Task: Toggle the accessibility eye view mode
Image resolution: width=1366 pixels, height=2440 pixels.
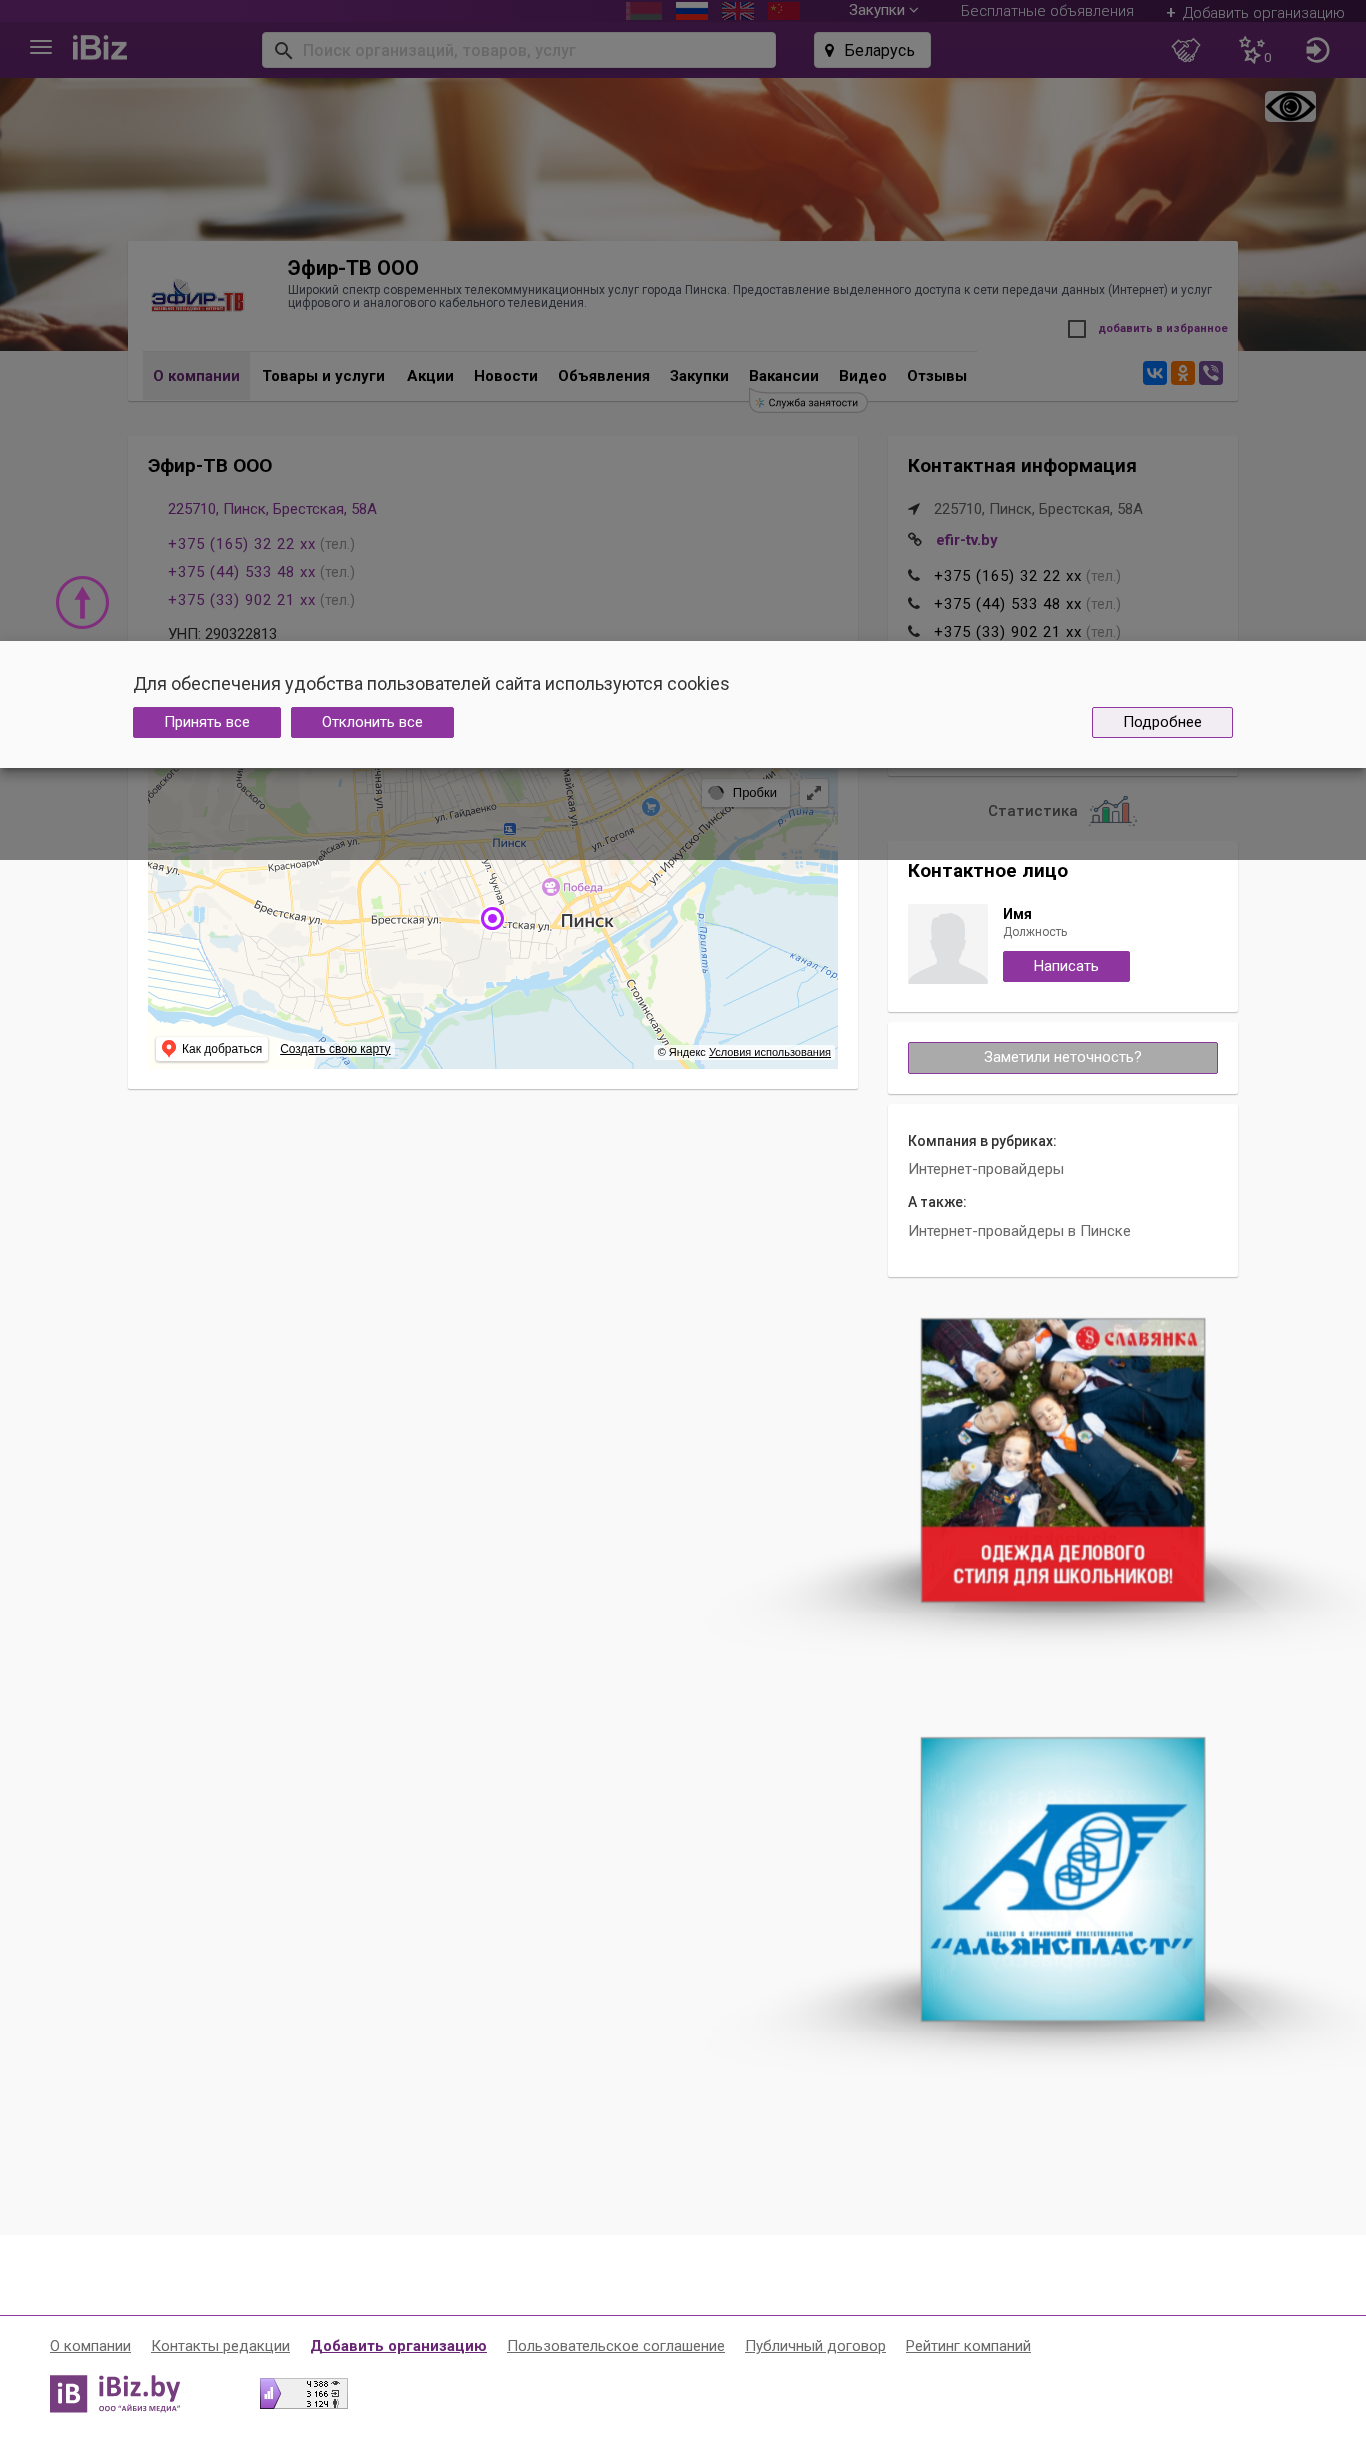Action: click(x=1290, y=107)
